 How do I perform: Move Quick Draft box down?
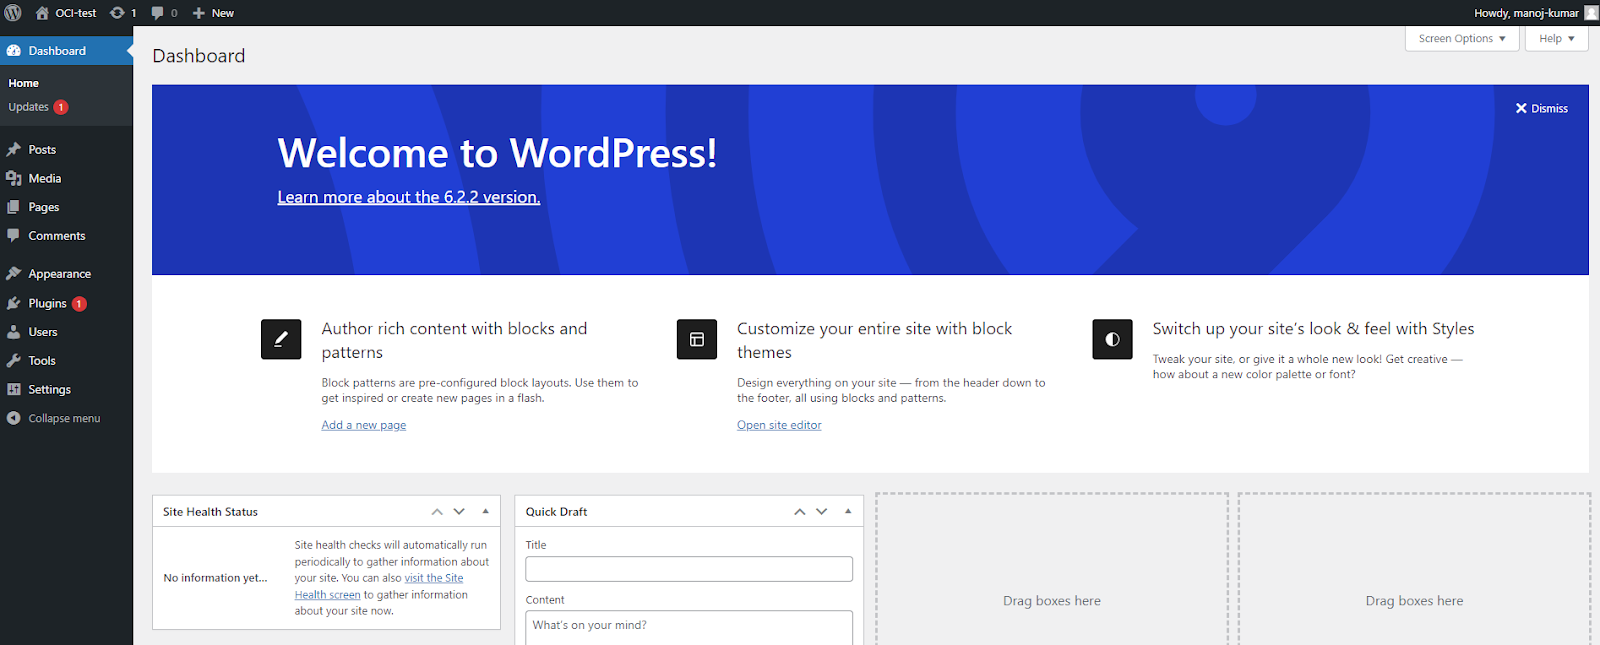tap(822, 512)
